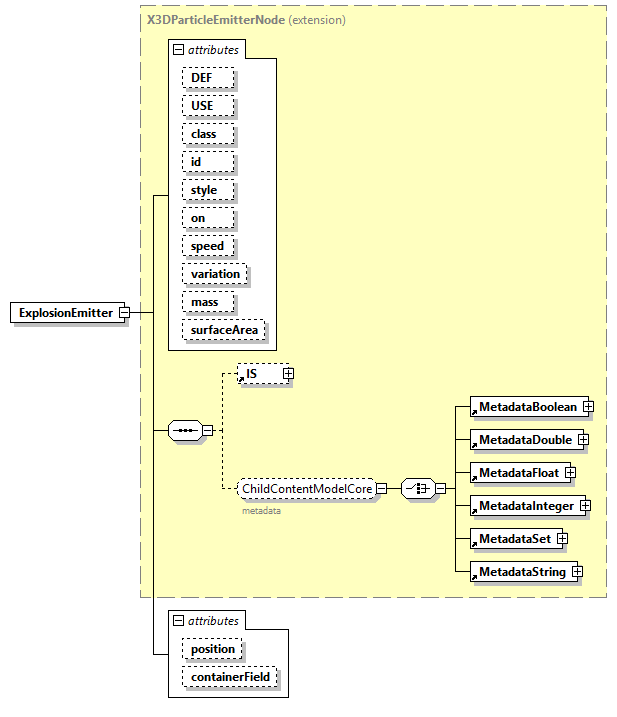Select the sequence compositor symbol
The height and width of the screenshot is (717, 617).
point(185,430)
